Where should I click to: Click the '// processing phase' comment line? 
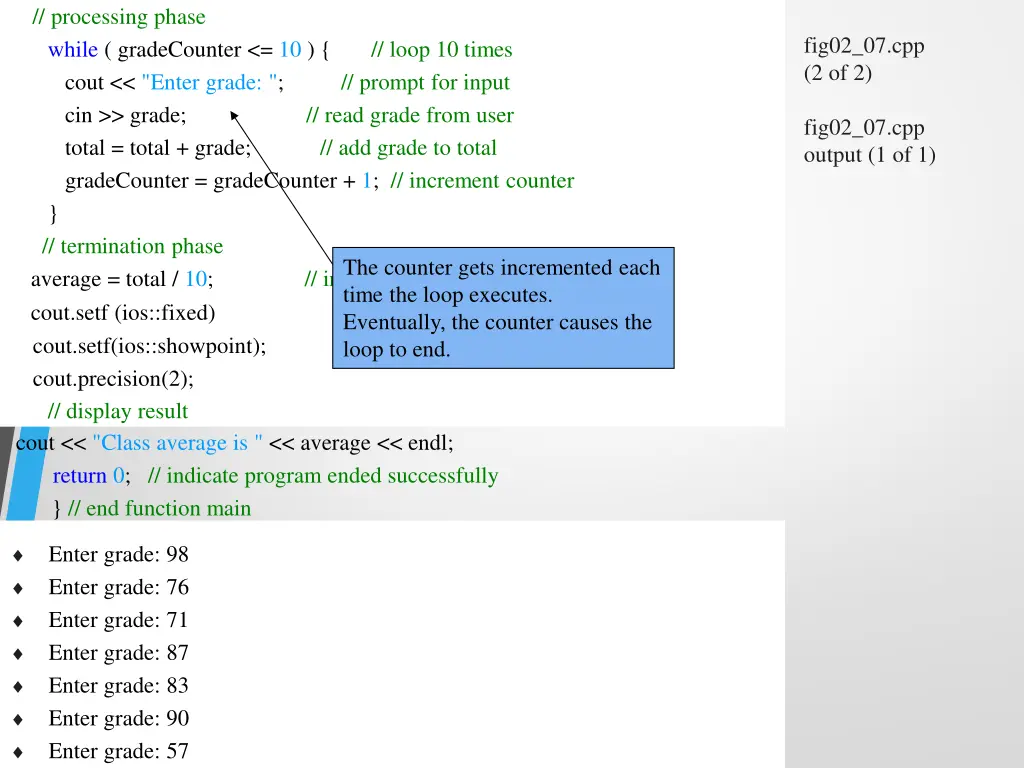click(119, 17)
